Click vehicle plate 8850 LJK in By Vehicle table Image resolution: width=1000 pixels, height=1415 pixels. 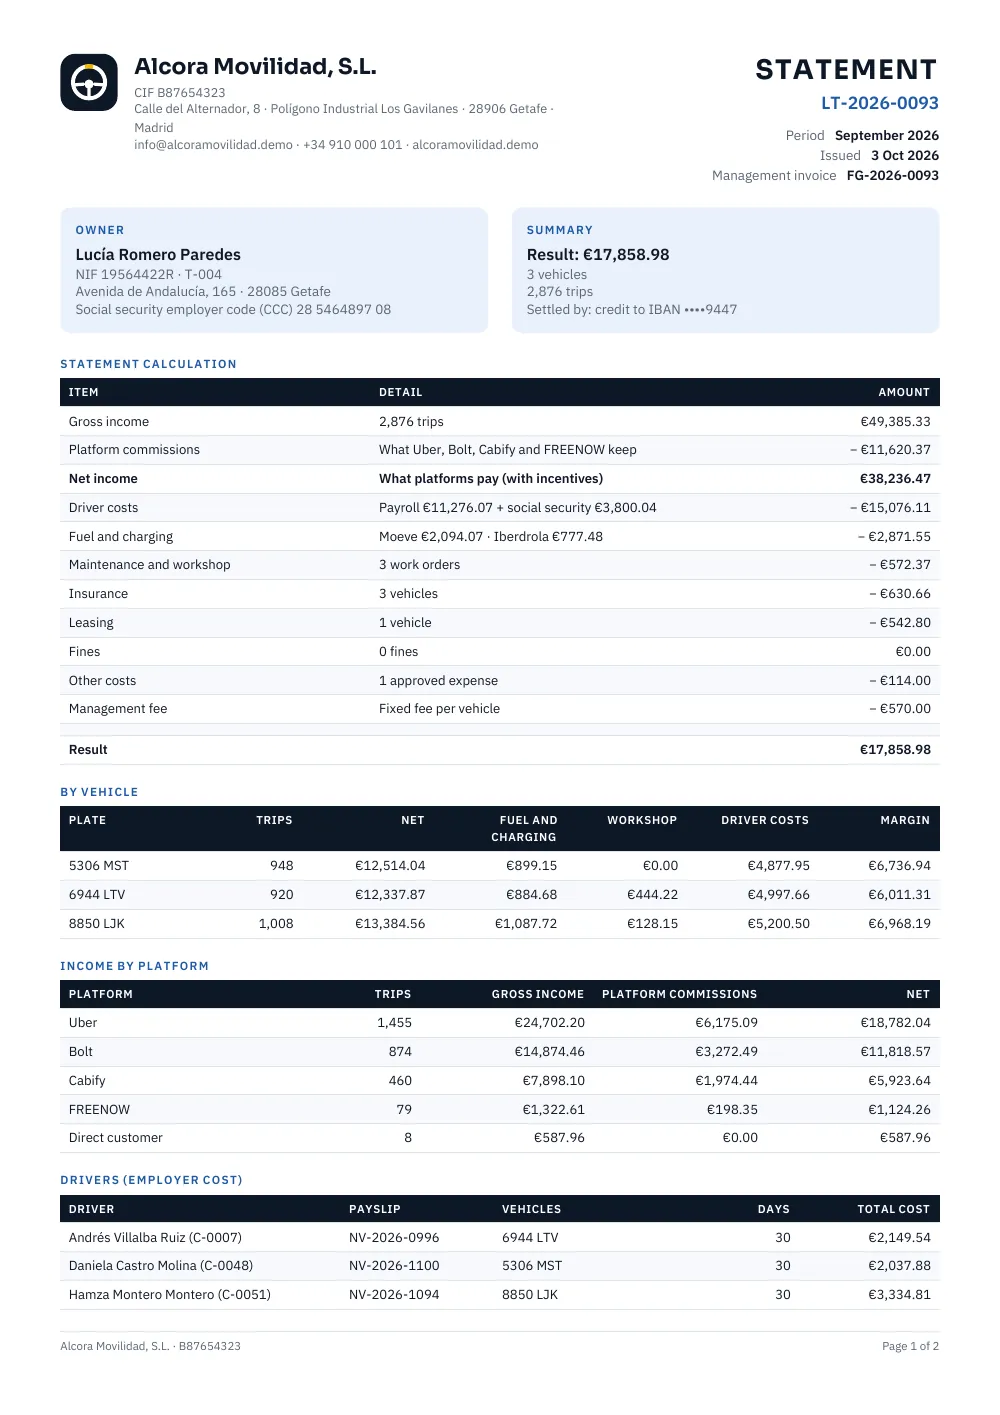pyautogui.click(x=97, y=924)
